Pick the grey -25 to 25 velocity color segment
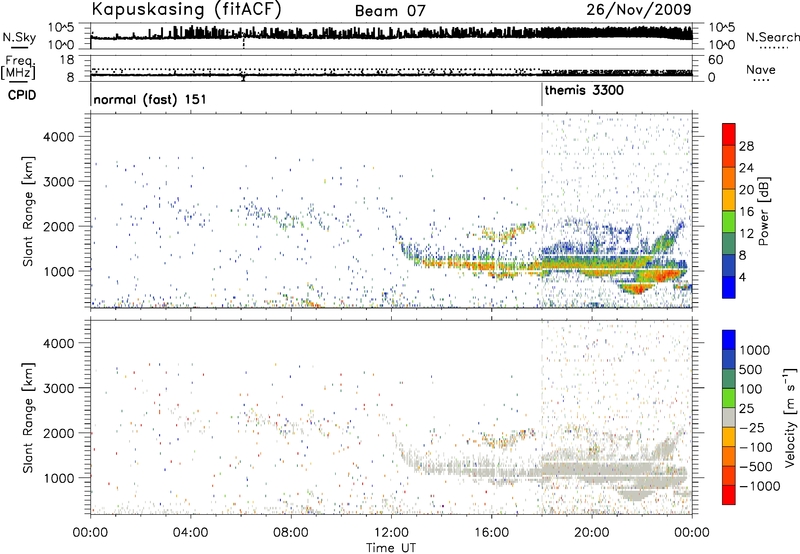 [729, 417]
